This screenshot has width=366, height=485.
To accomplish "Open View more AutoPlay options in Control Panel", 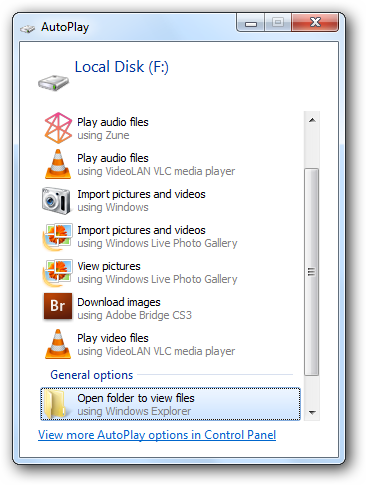I will click(157, 435).
